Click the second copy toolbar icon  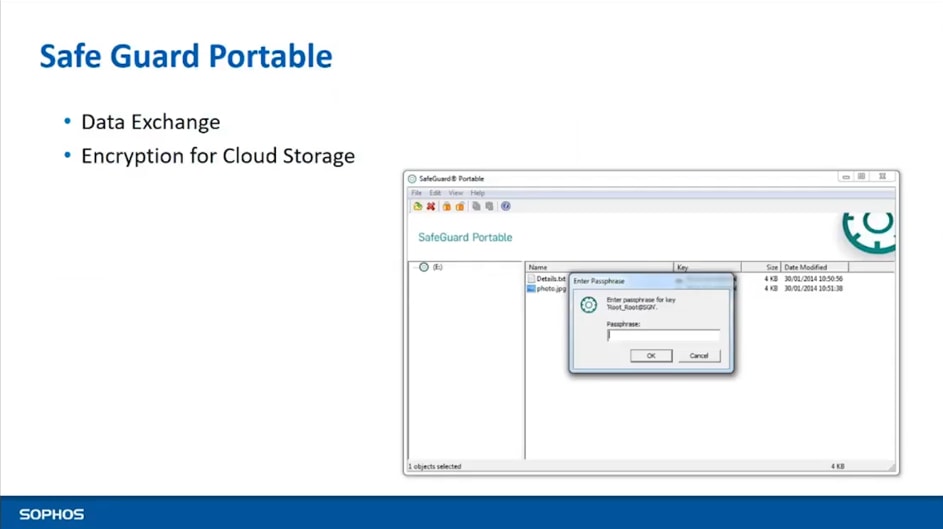tap(489, 207)
